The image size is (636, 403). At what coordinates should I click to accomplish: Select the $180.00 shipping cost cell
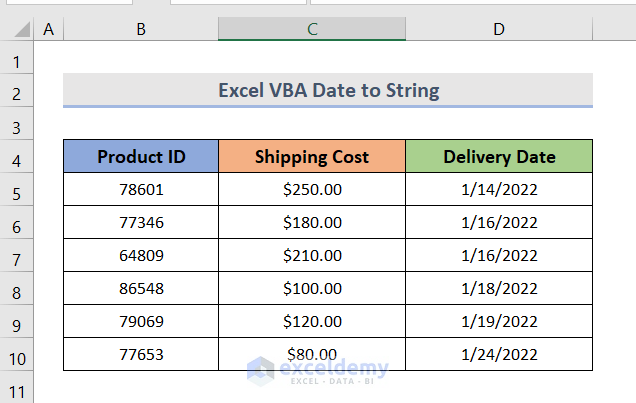(312, 222)
